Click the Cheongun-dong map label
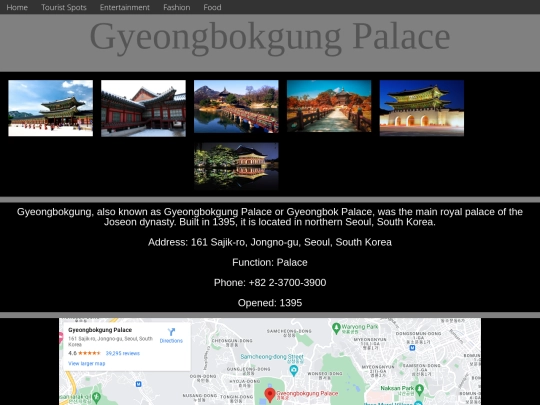This screenshot has height=405, width=540. coord(232,342)
